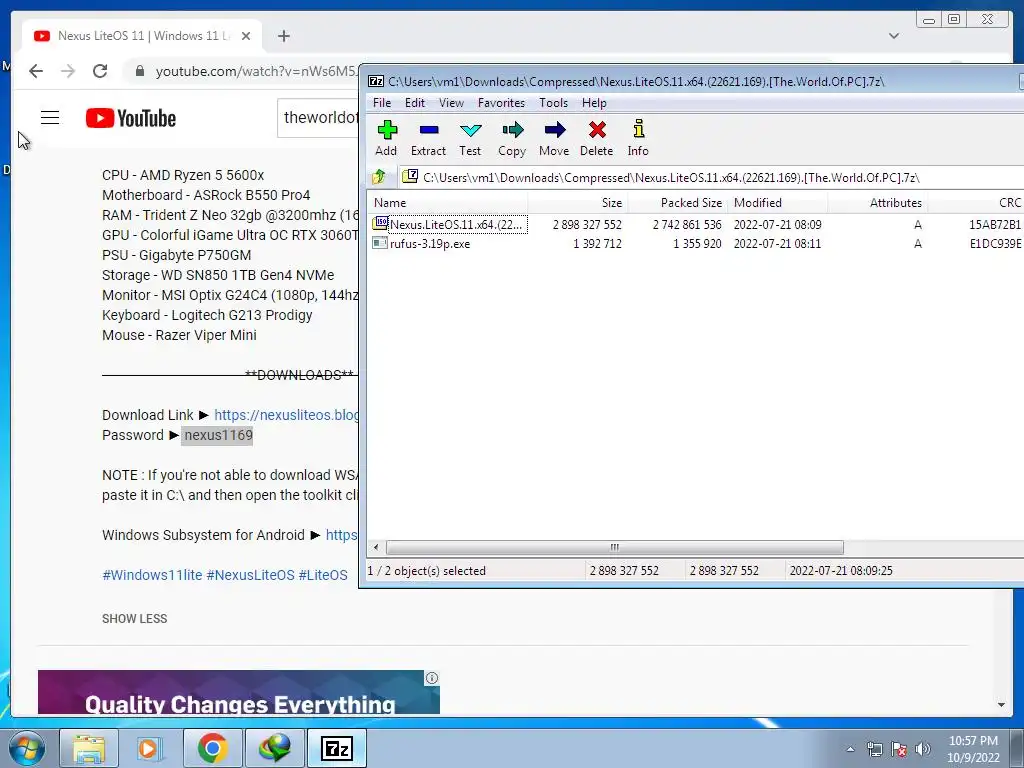This screenshot has width=1024, height=768.
Task: Sort by Packed Size column header
Action: [678, 202]
